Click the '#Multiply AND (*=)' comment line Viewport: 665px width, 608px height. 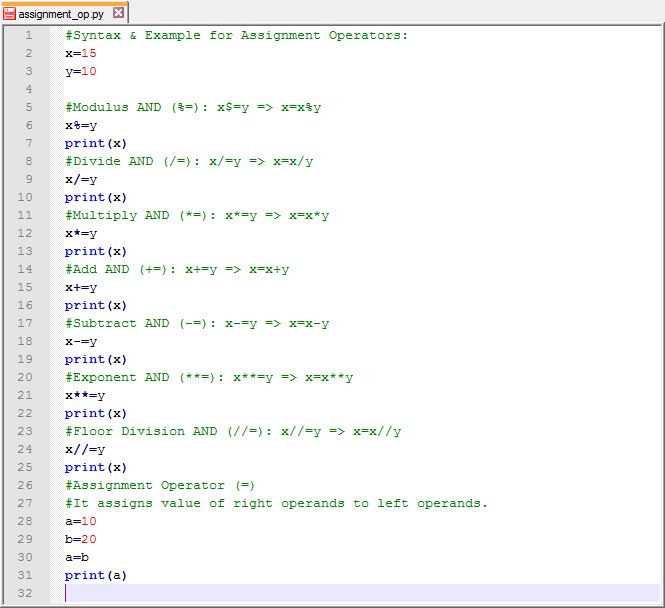point(197,215)
